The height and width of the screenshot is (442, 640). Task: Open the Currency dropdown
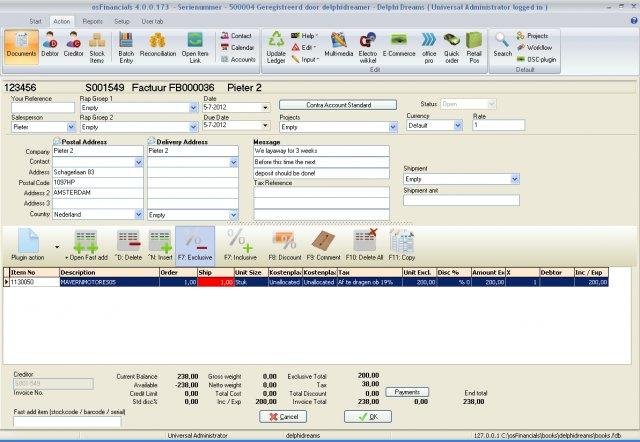pos(458,125)
